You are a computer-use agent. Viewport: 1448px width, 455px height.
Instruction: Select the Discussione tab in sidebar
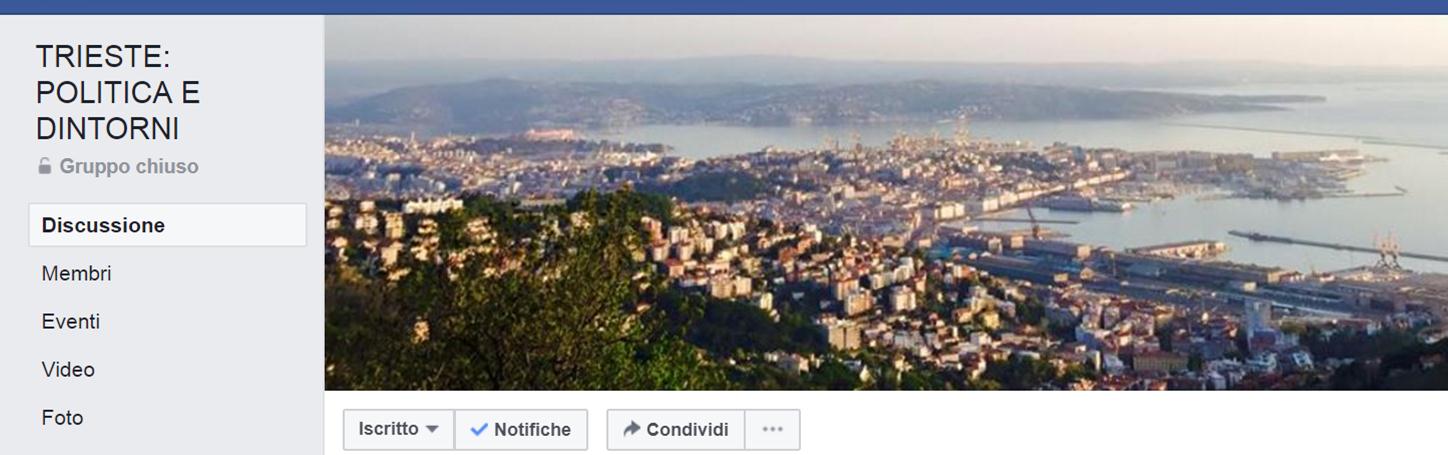[x=167, y=225]
